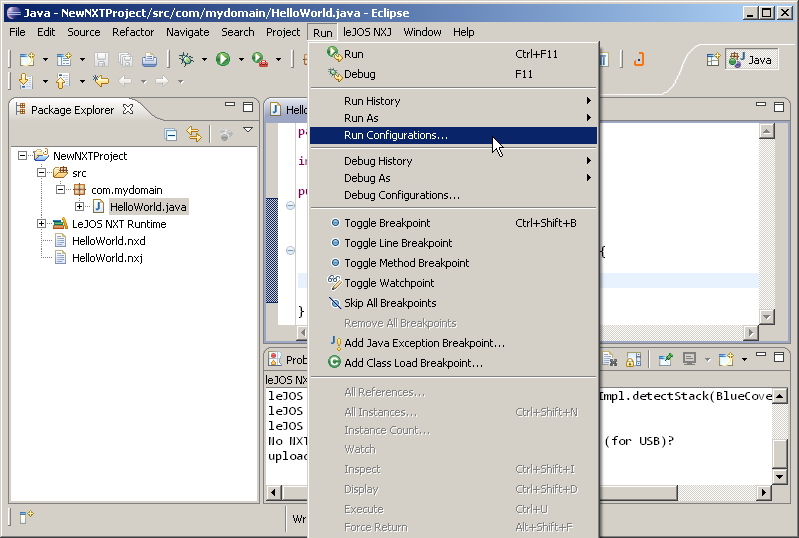Click Scroll Lock console icon
Image resolution: width=799 pixels, height=538 pixels.
point(633,359)
